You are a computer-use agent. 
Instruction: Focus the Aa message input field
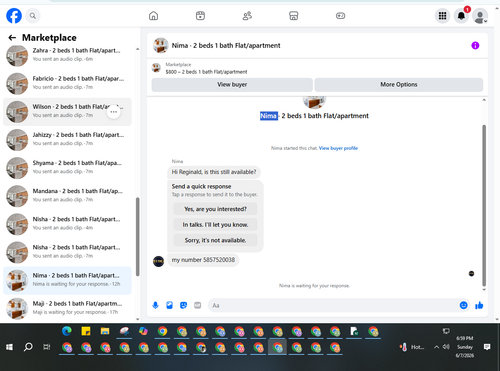[x=333, y=305]
